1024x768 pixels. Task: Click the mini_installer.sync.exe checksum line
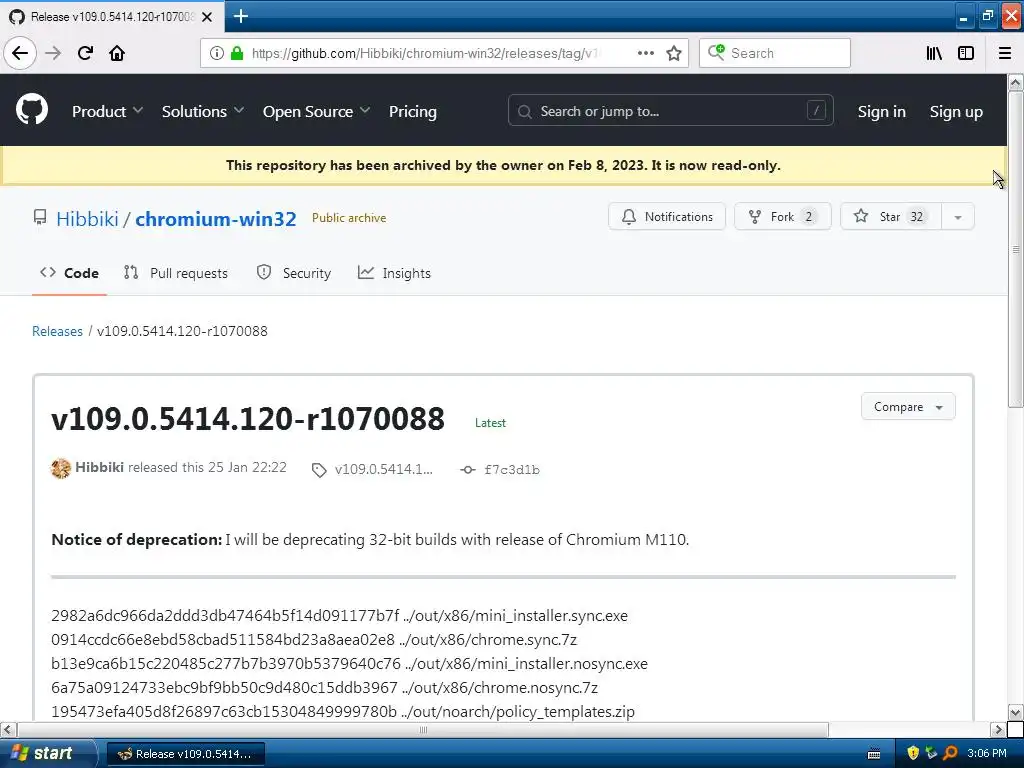tap(340, 616)
